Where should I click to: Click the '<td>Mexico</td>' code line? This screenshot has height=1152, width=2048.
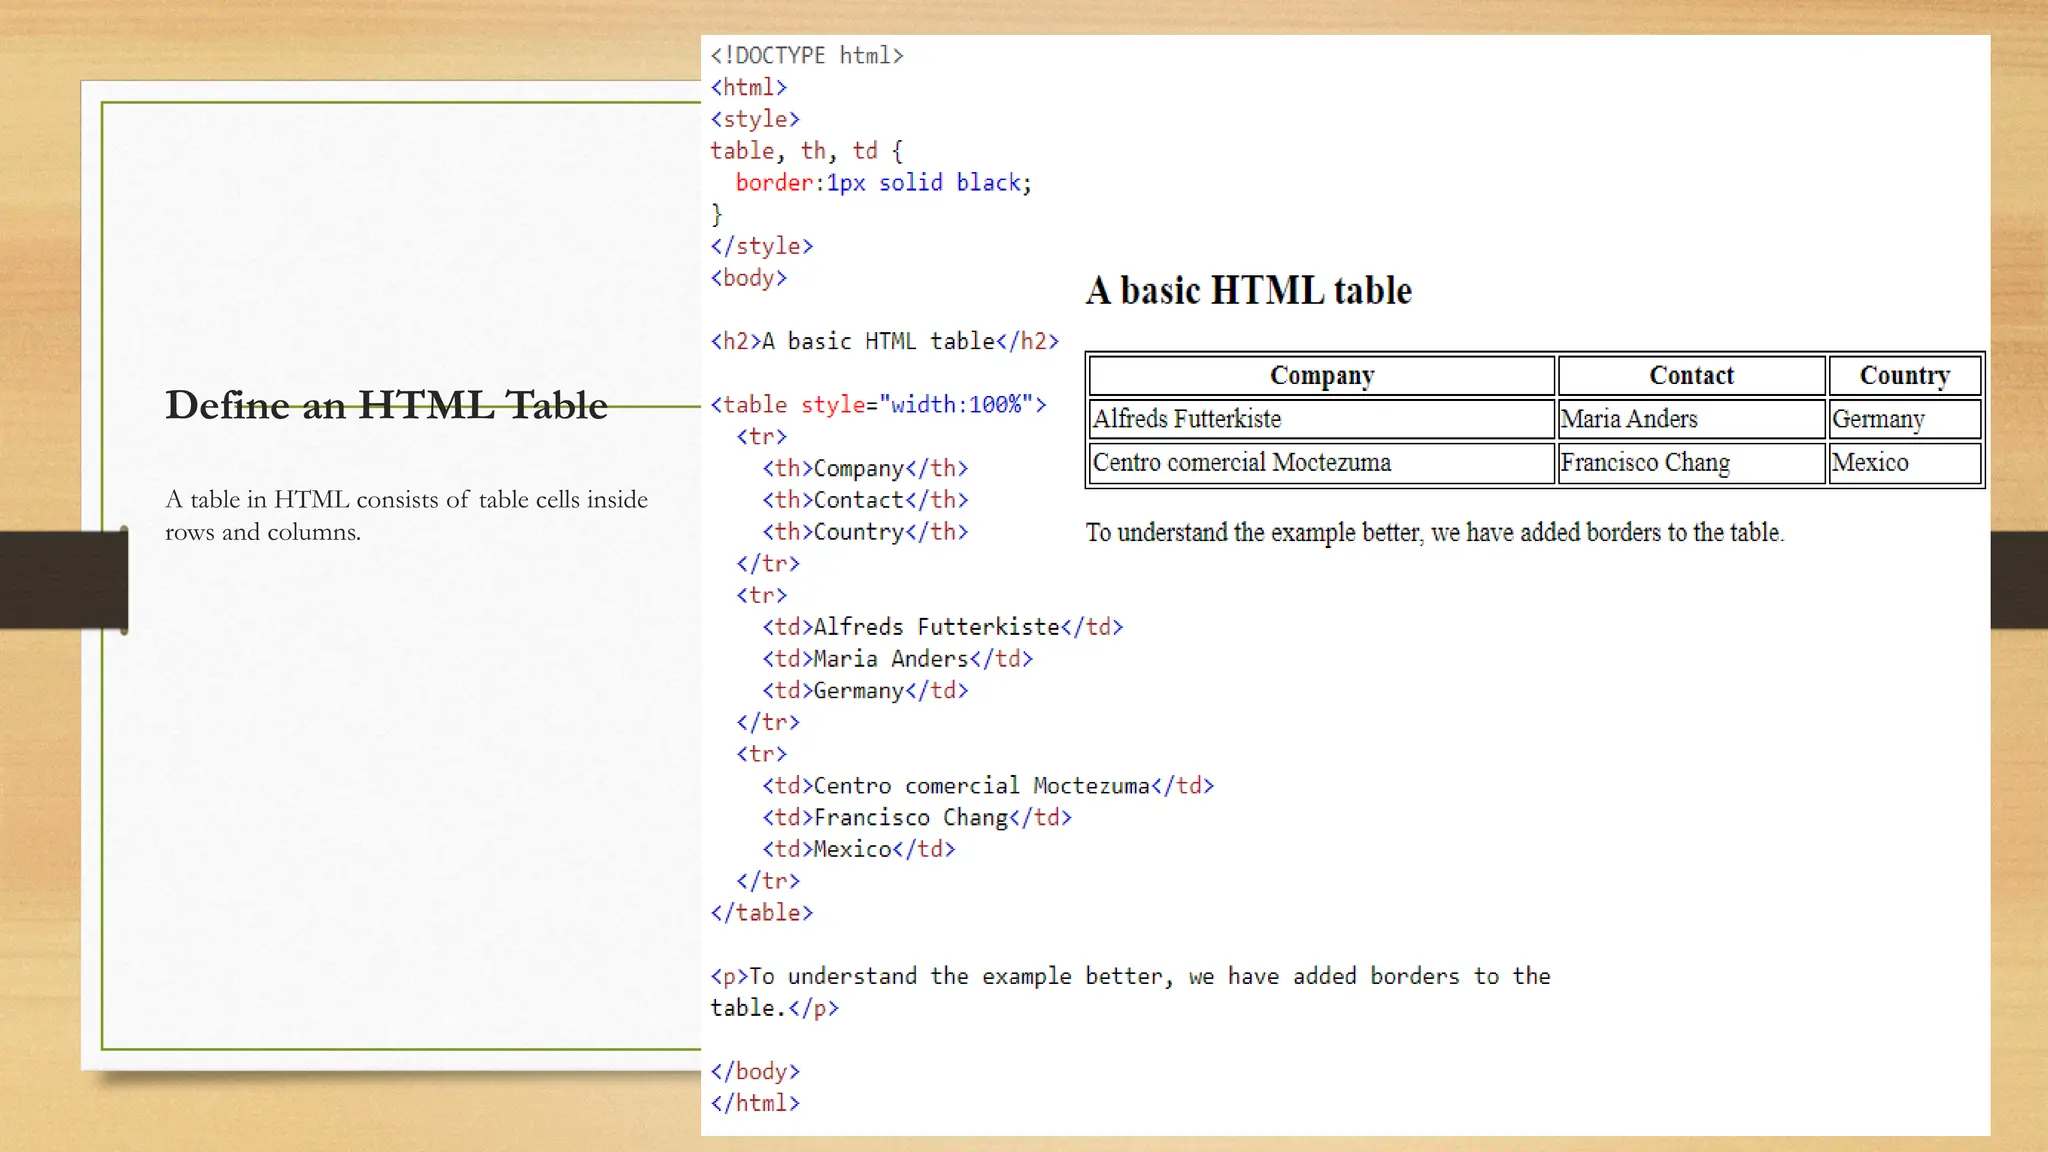[859, 849]
